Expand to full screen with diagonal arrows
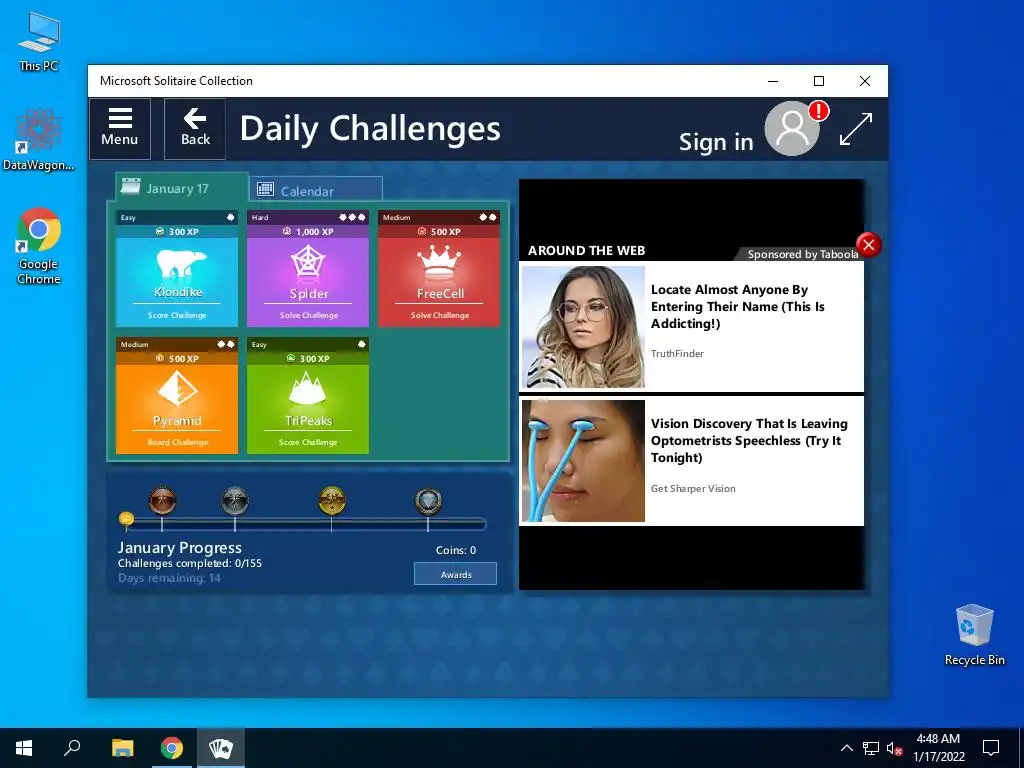This screenshot has height=768, width=1024. pos(856,129)
